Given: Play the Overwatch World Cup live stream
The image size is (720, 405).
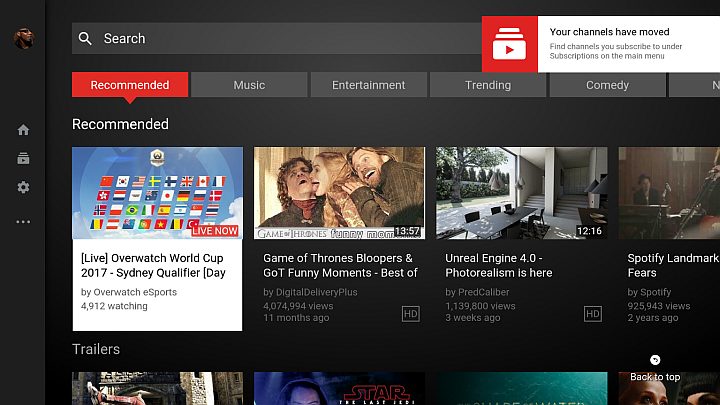Looking at the screenshot, I should point(157,194).
